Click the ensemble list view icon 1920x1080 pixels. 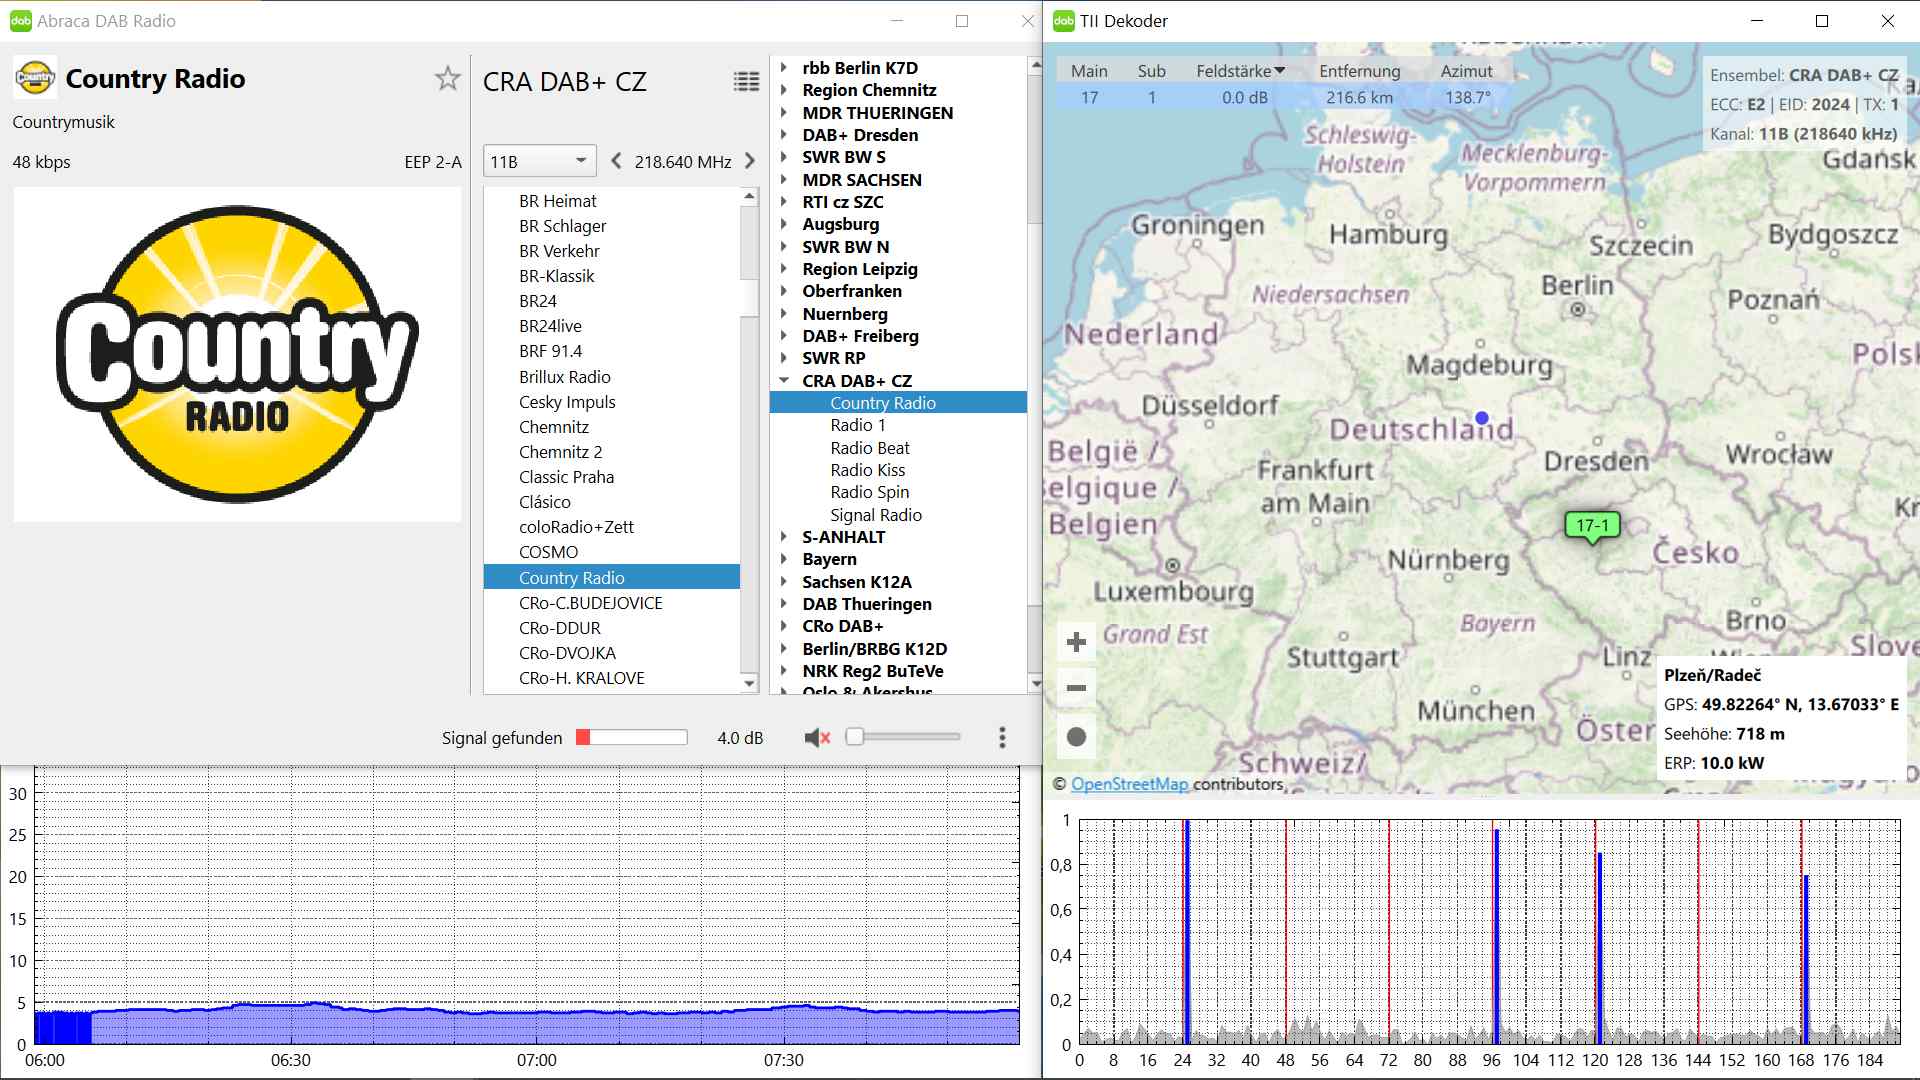click(x=746, y=82)
